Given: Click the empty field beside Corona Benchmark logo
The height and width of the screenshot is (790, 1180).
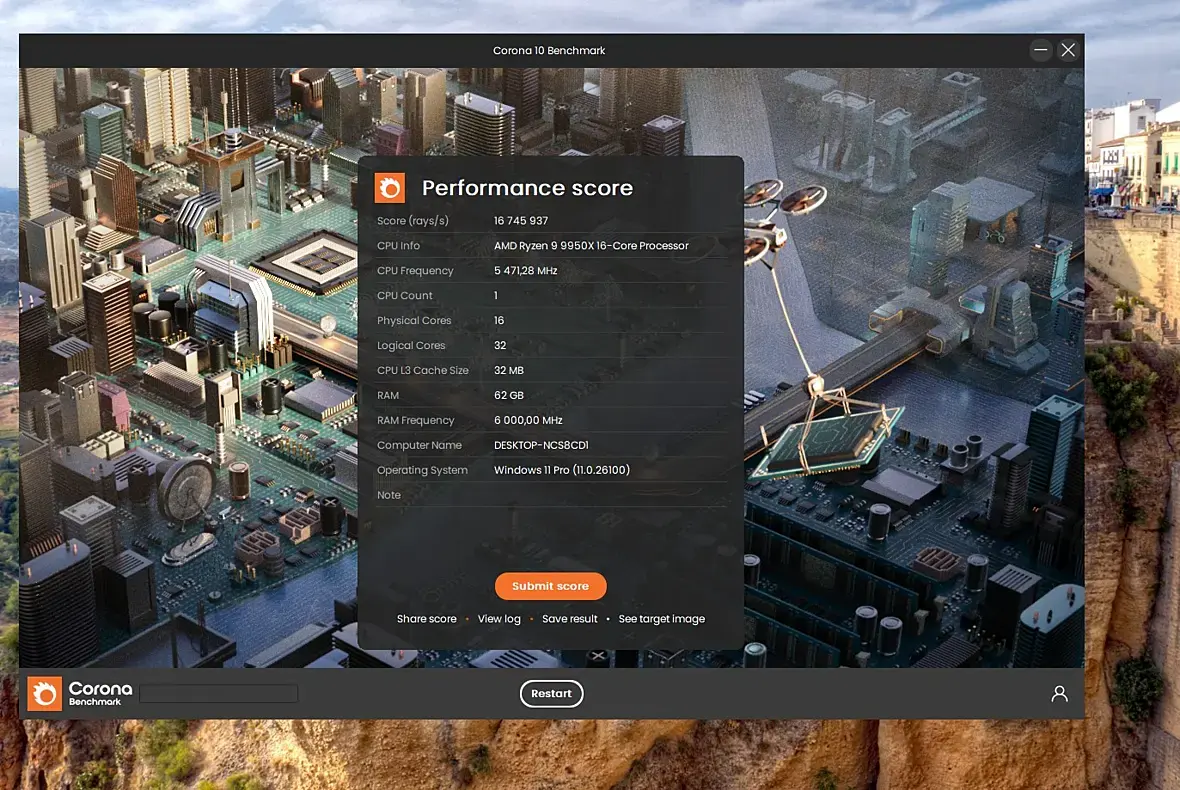Looking at the screenshot, I should point(218,694).
